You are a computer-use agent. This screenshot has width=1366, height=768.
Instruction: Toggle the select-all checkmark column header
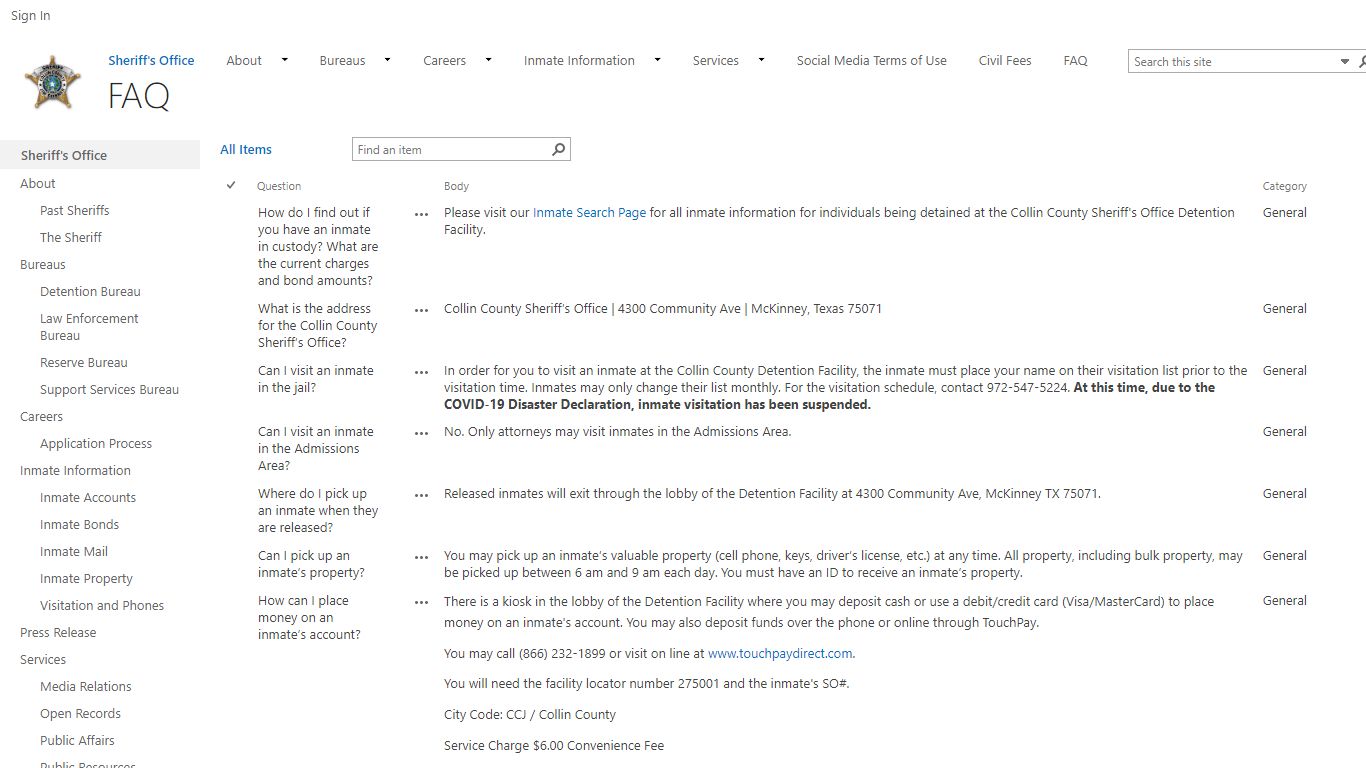click(x=231, y=185)
